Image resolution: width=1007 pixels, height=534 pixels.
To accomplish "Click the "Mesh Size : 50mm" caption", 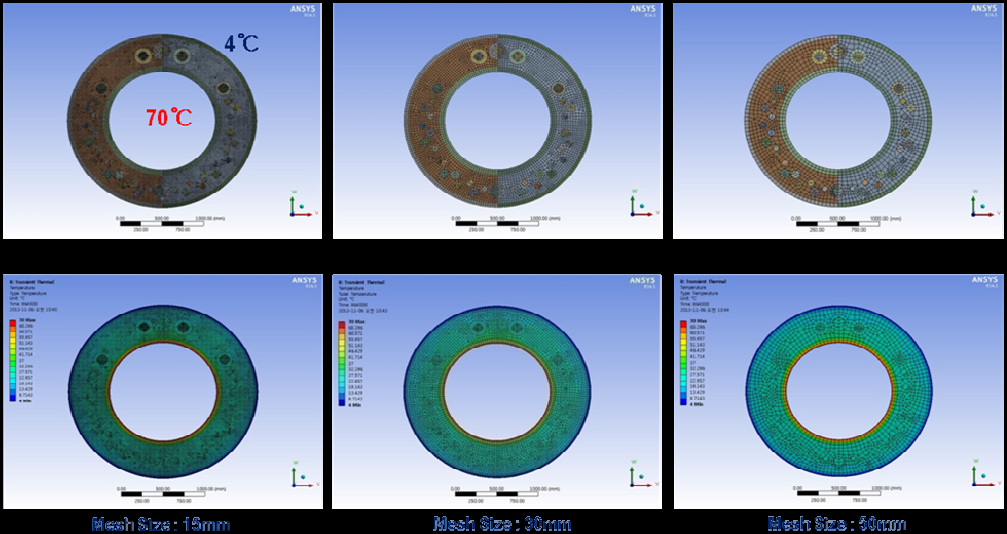I will tap(835, 523).
